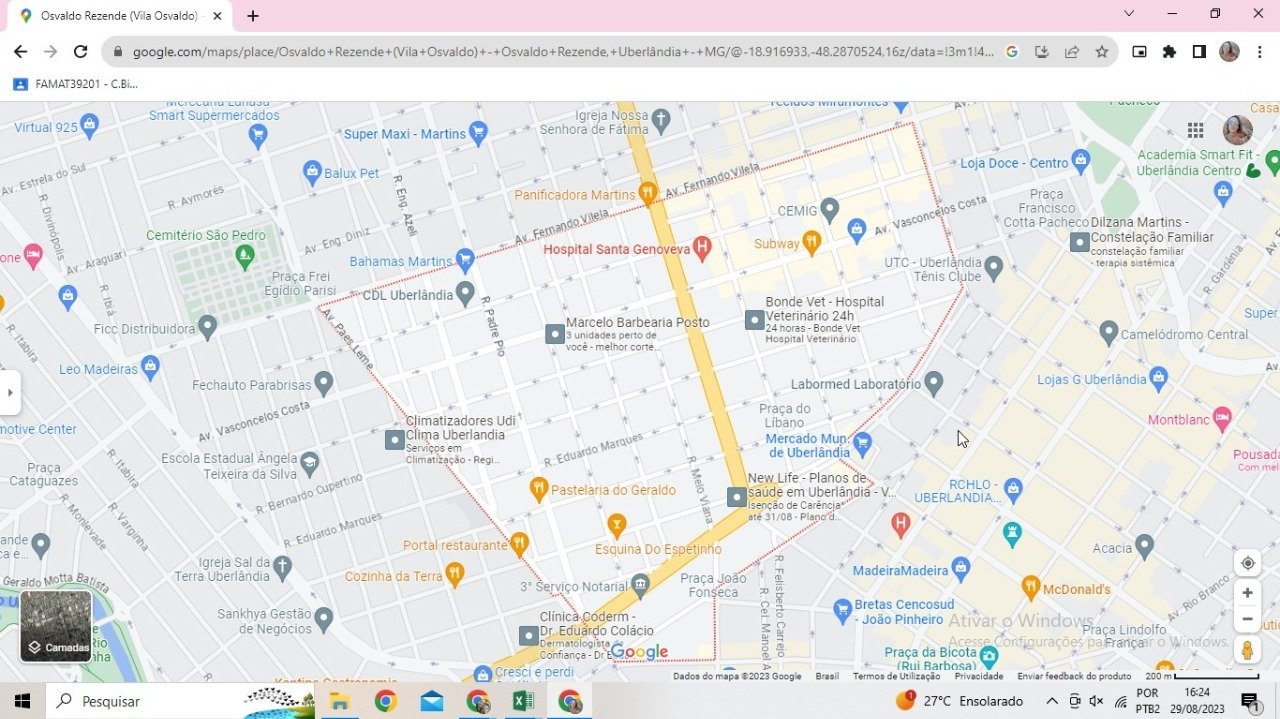Image resolution: width=1280 pixels, height=719 pixels.
Task: Click the Google account avatar on the map
Action: 1238,130
